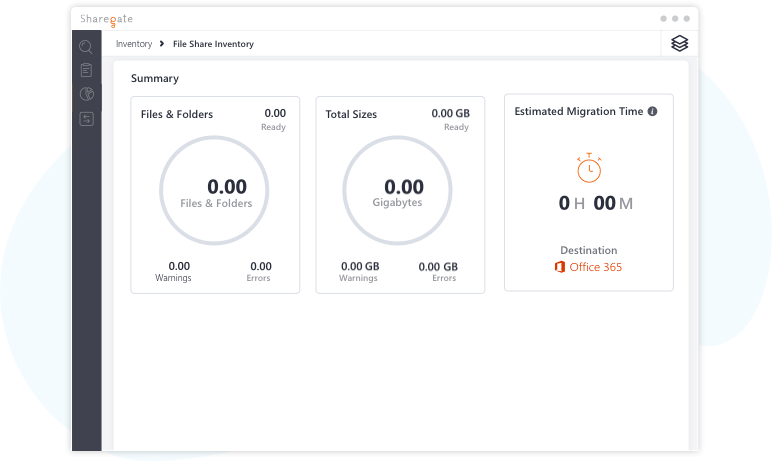This screenshot has height=461, width=772.
Task: Click the stacked layers icon
Action: (679, 43)
